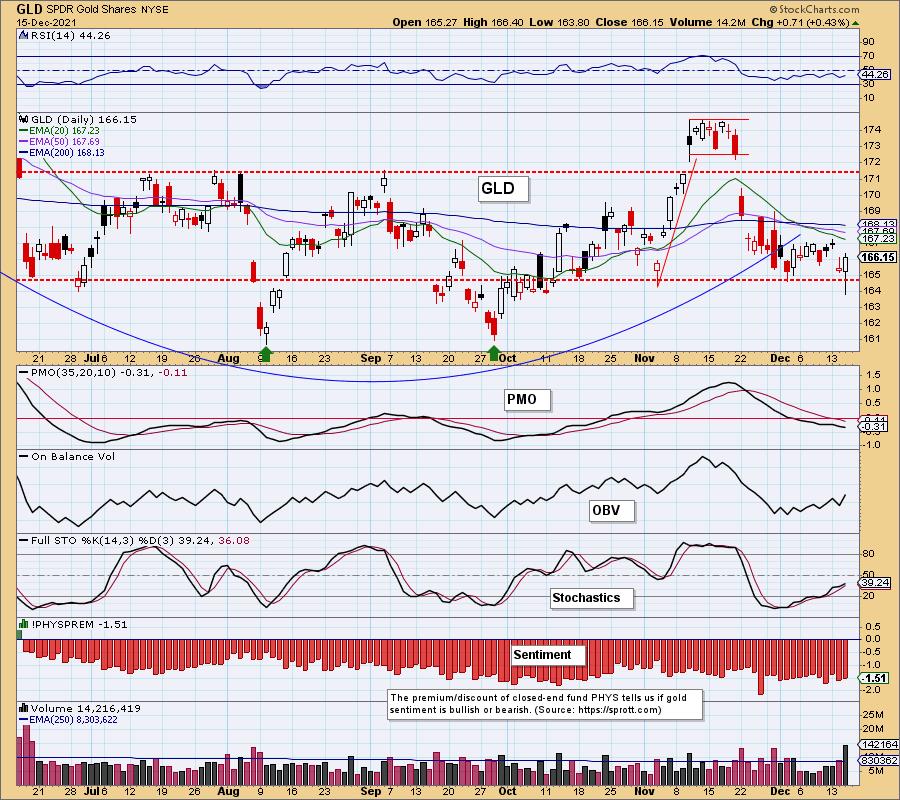900x800 pixels.
Task: Click the EMA(50) 167.69 legend entry
Action: (x=60, y=142)
